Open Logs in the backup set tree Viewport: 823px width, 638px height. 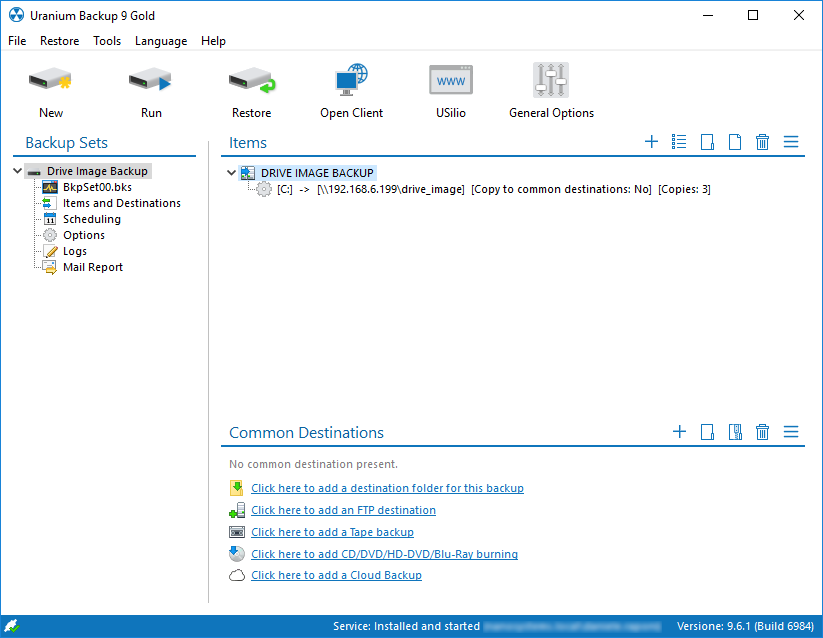[x=75, y=251]
